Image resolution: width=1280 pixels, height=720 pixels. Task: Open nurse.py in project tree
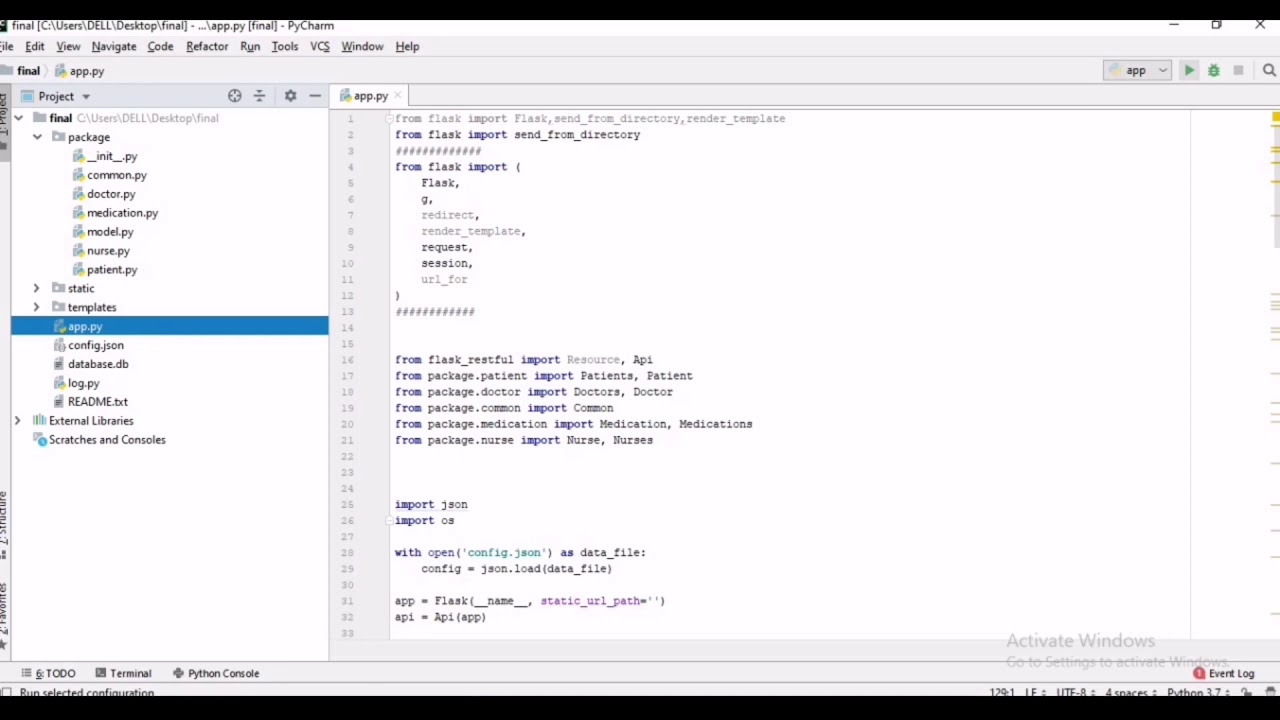point(101,251)
